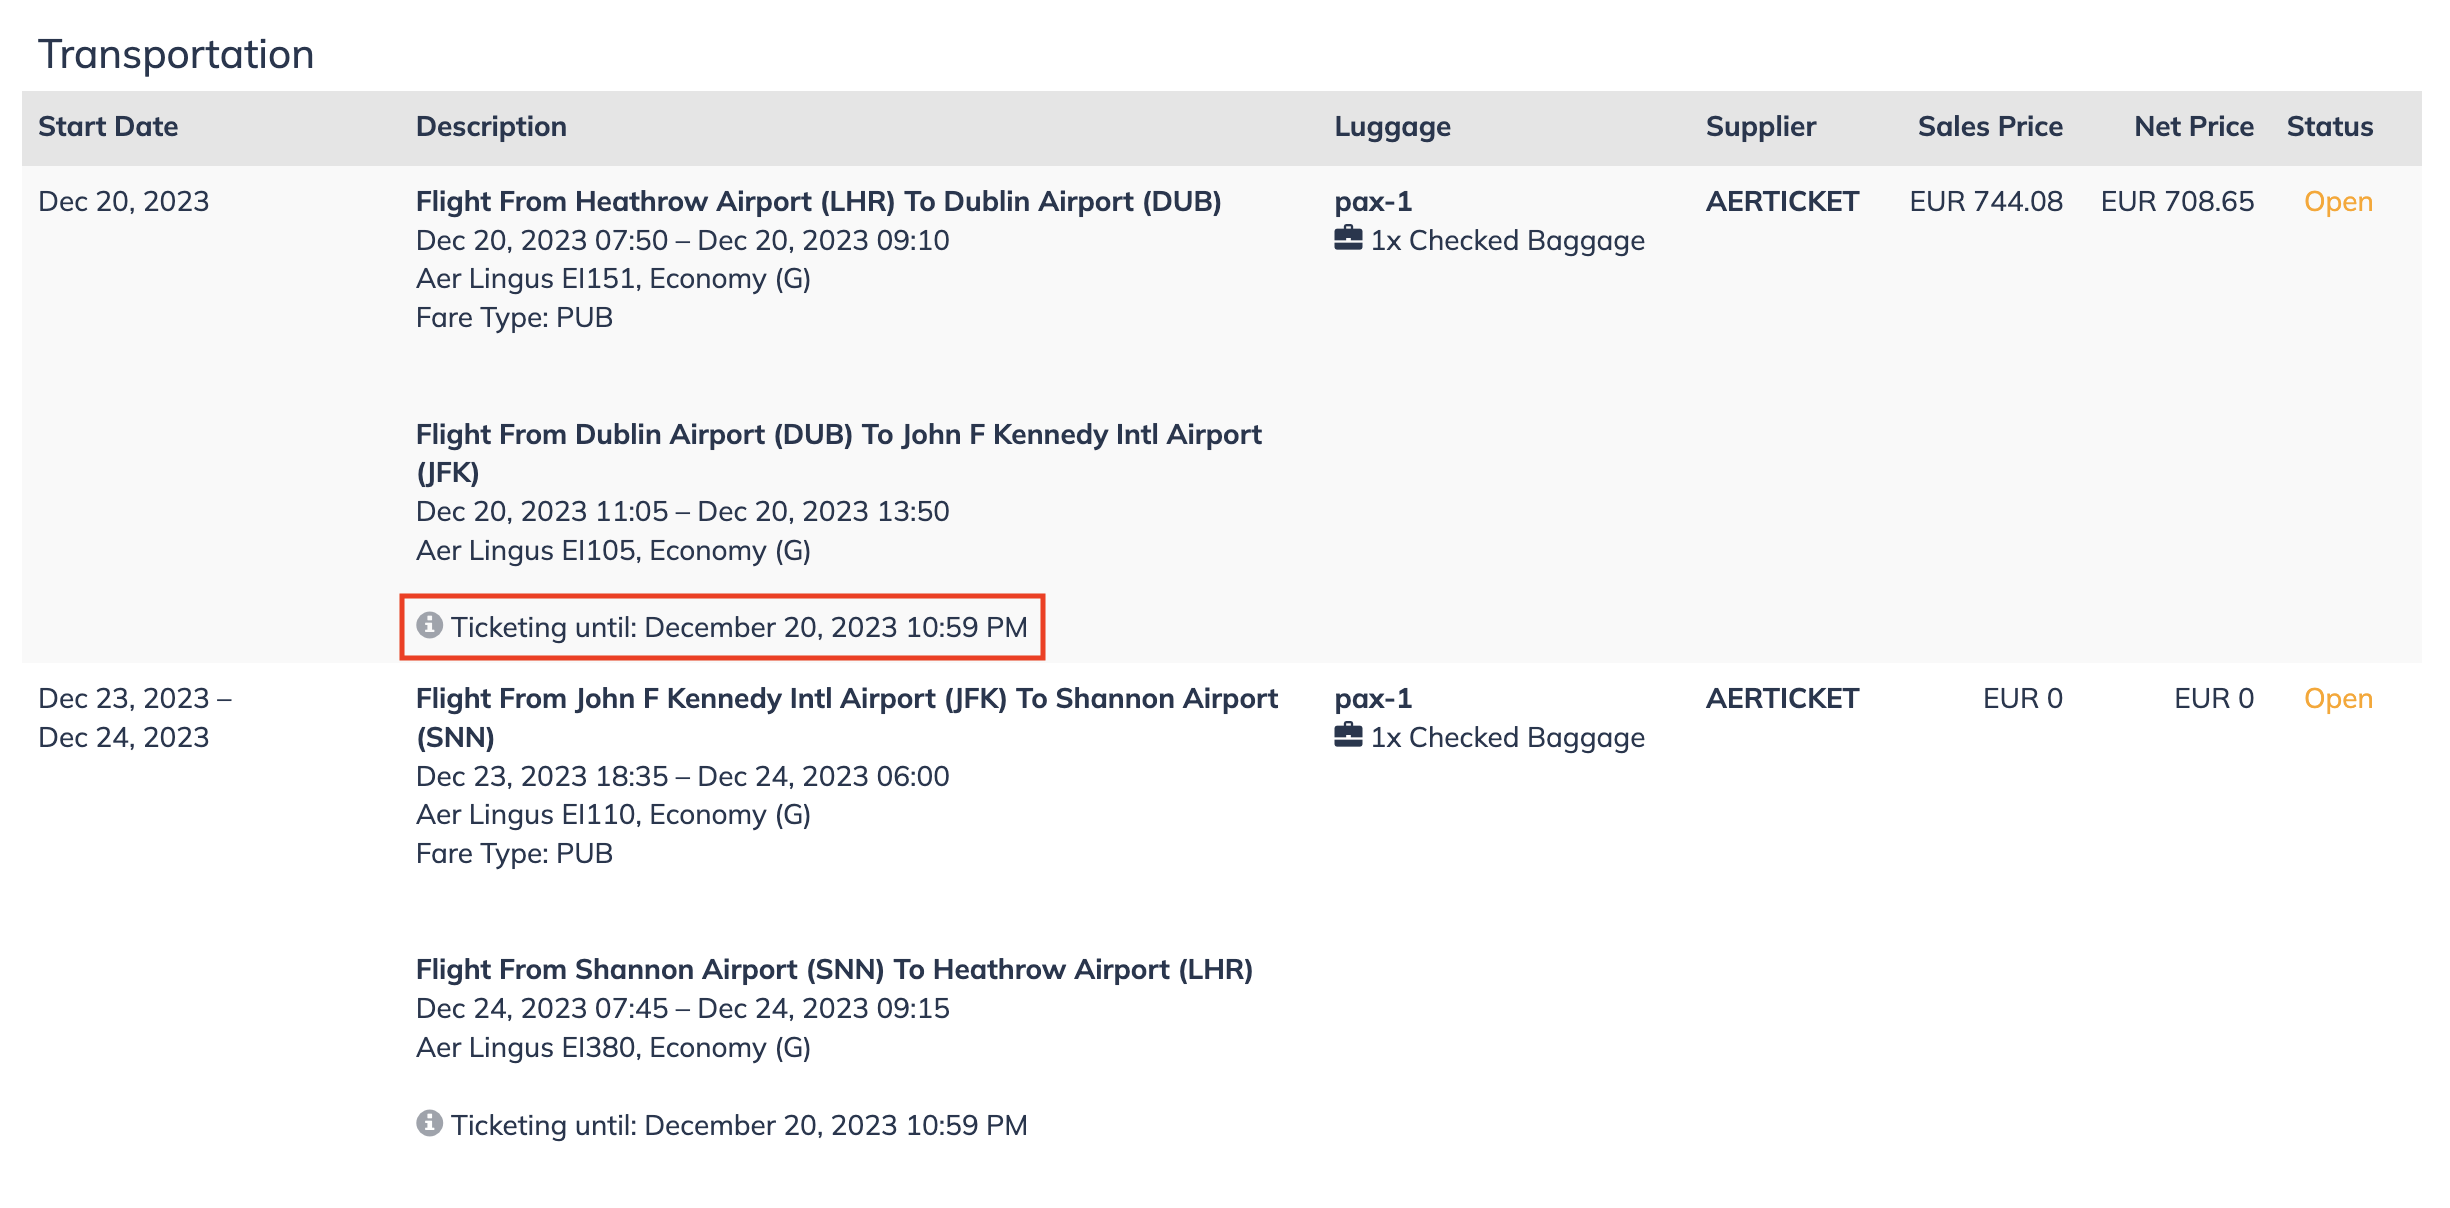Screen dimensions: 2450x1208
Task: Click AERTICKET supplier in the Dec 20 row
Action: (1782, 202)
